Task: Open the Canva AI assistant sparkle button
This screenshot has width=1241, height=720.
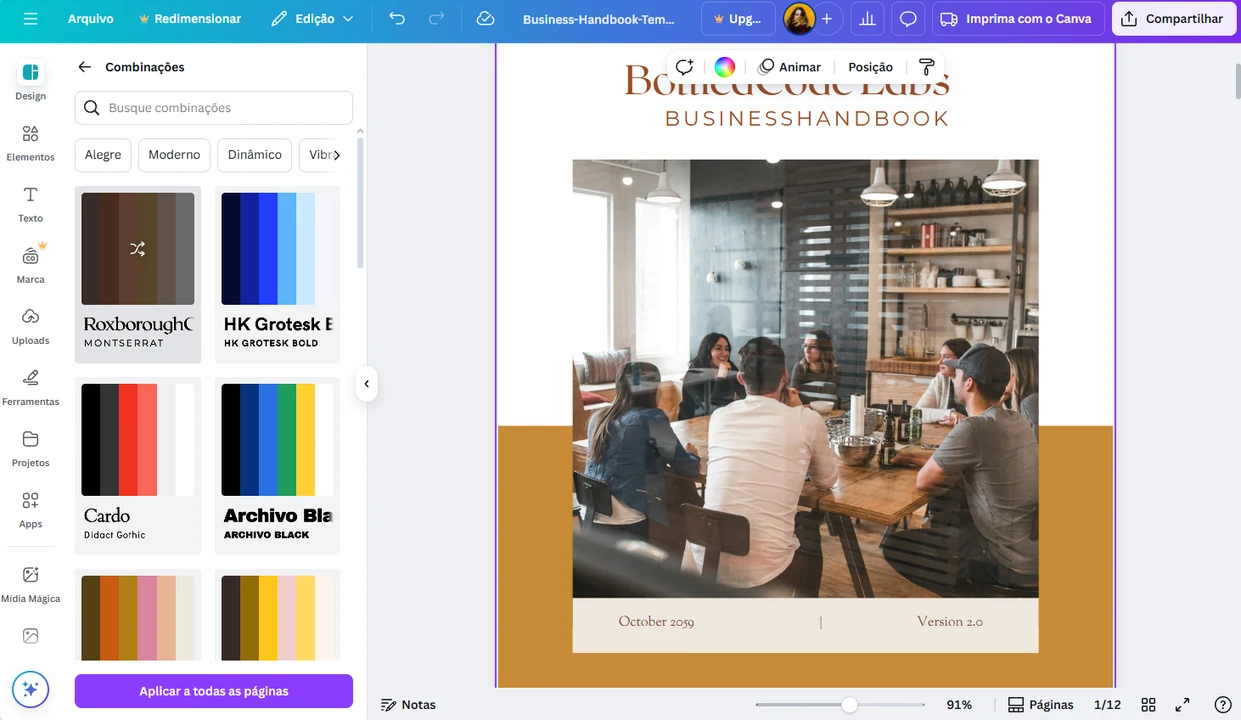Action: 30,689
